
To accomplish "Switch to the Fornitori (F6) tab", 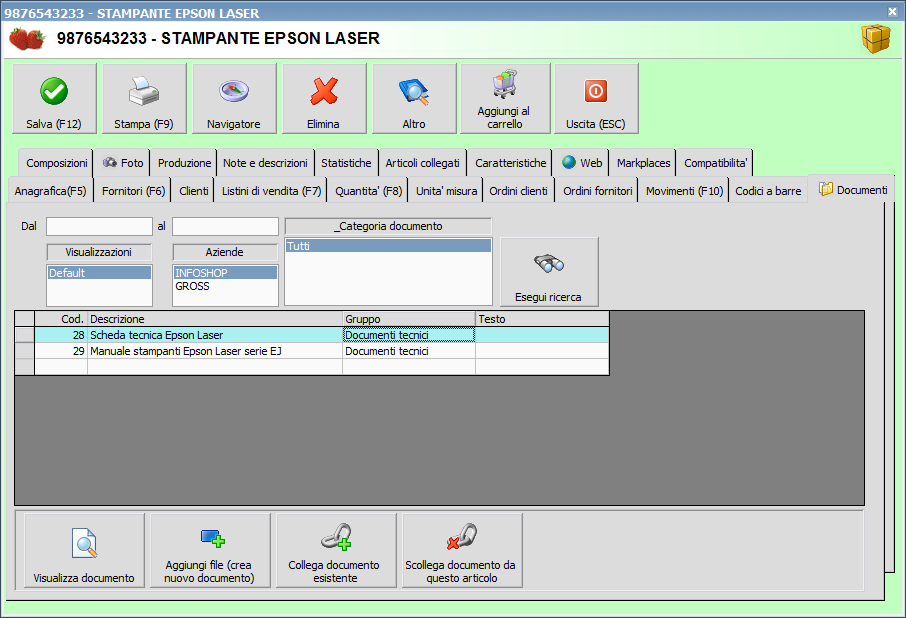I will point(133,191).
